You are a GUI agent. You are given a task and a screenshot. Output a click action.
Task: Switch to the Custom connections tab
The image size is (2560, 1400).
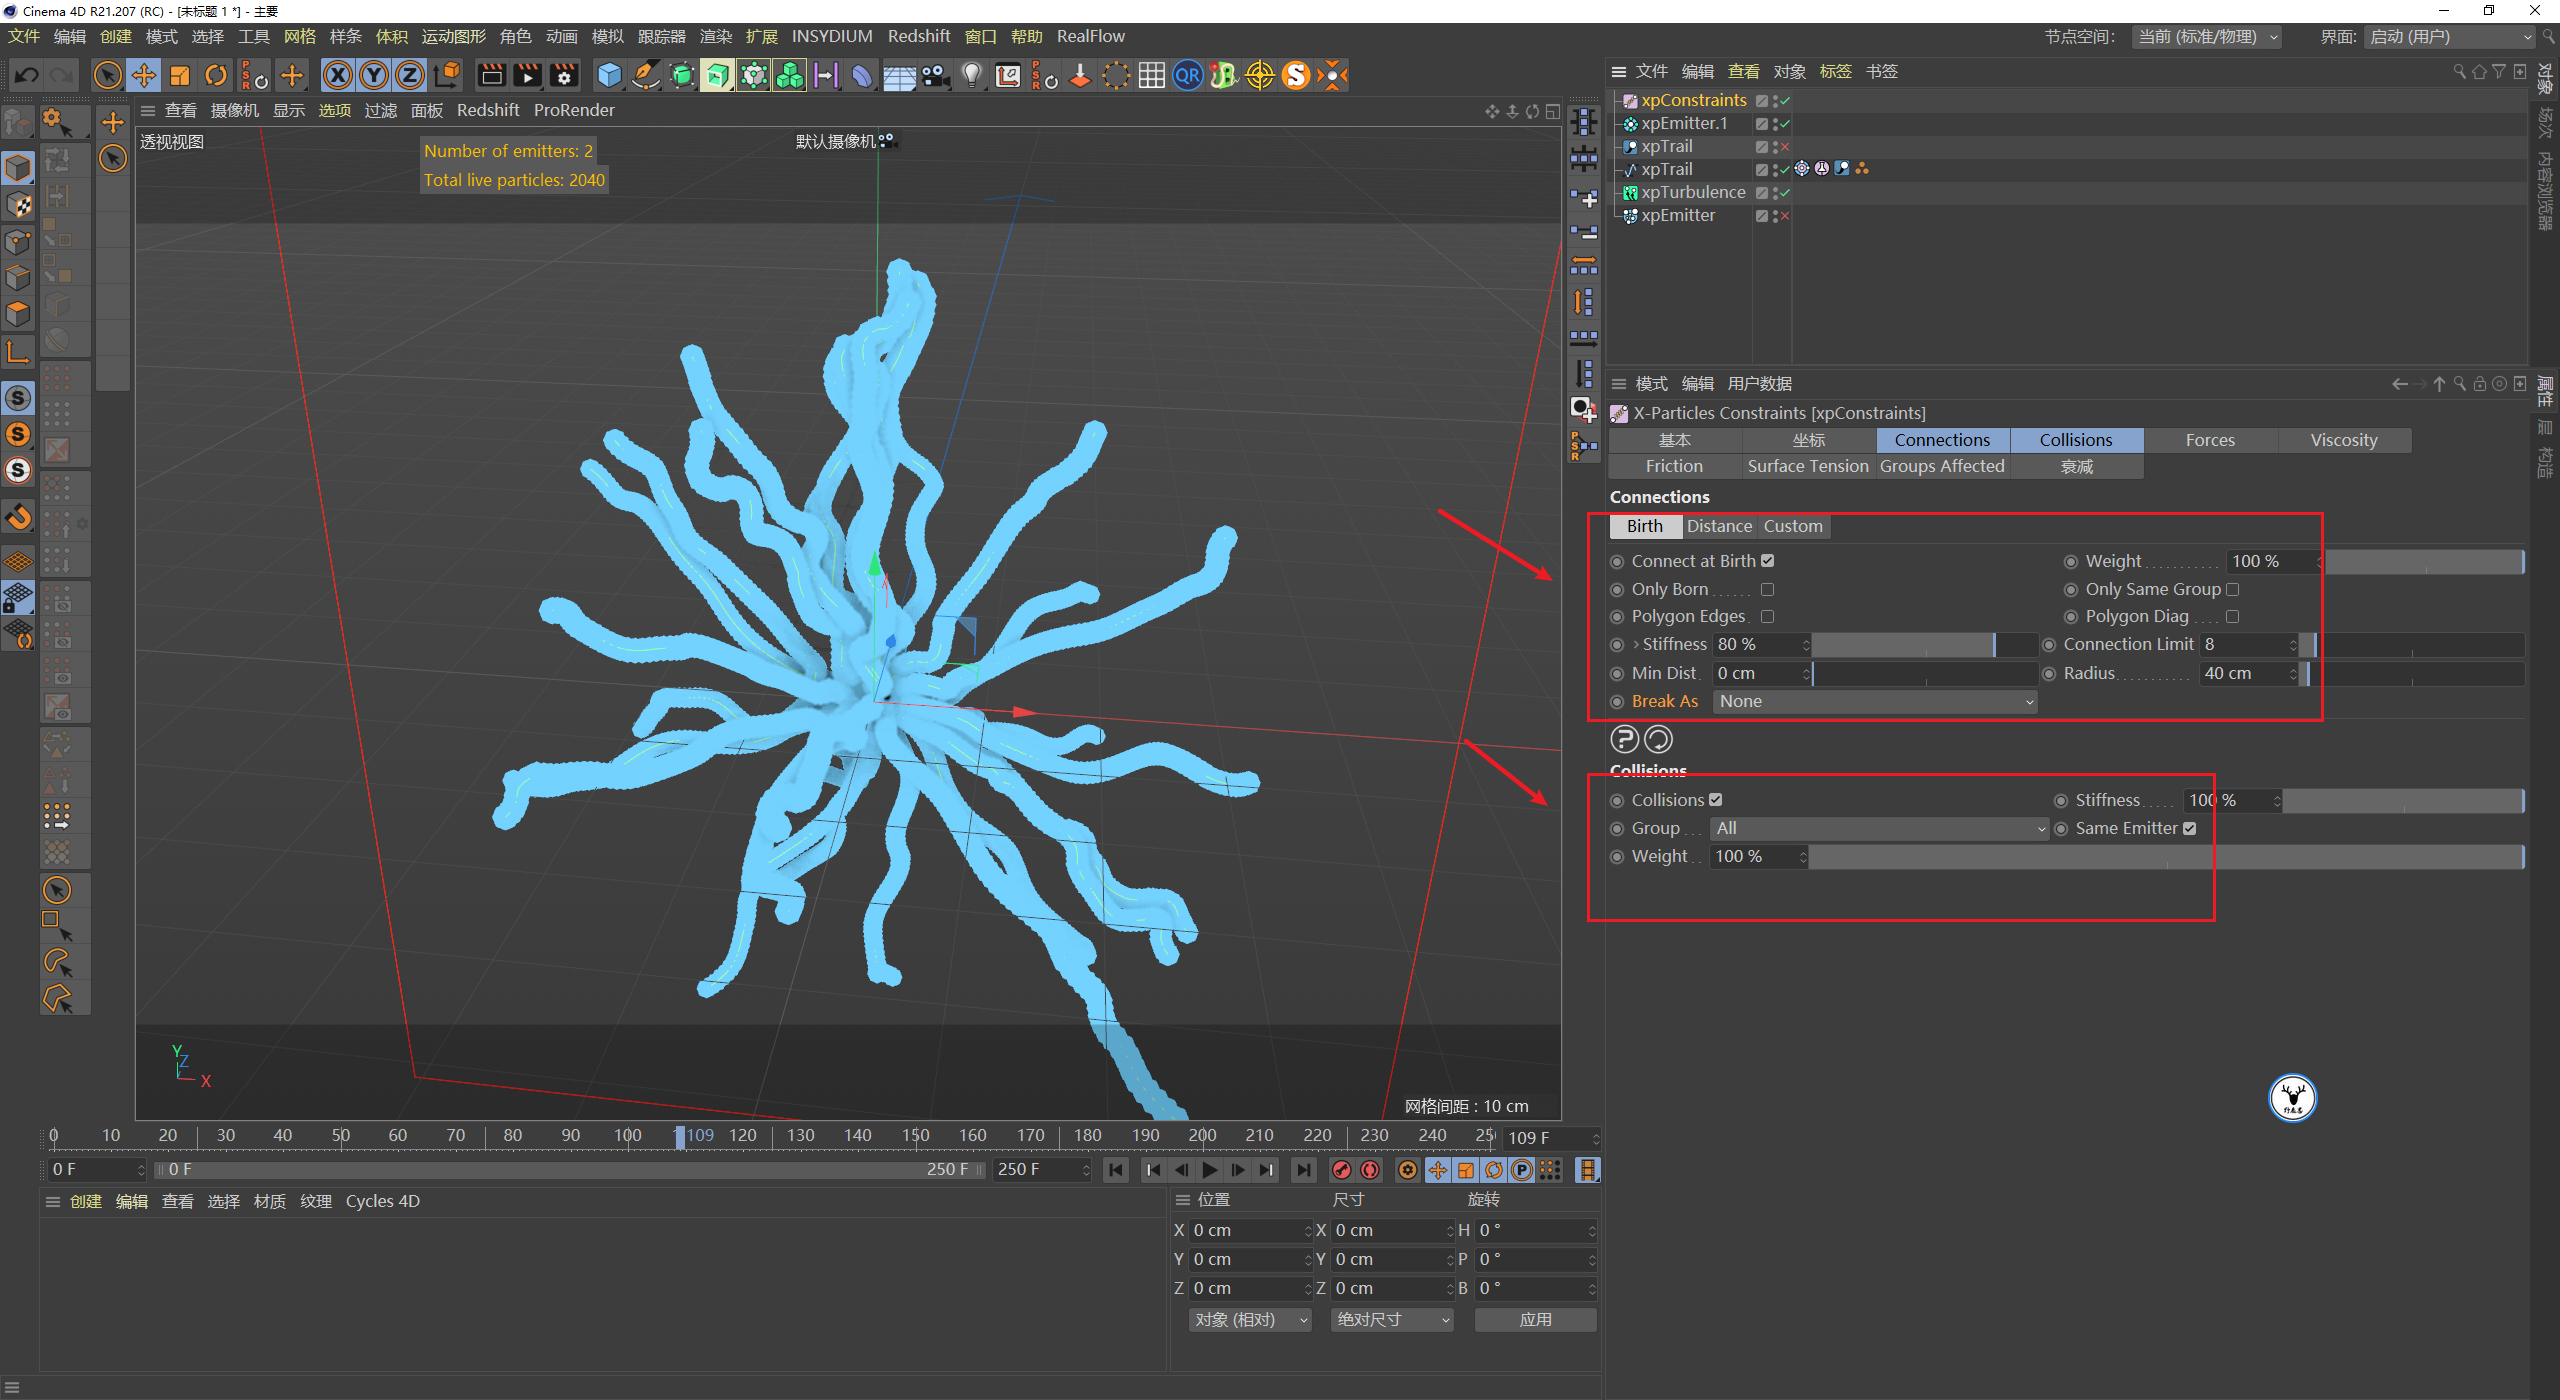pos(1793,526)
